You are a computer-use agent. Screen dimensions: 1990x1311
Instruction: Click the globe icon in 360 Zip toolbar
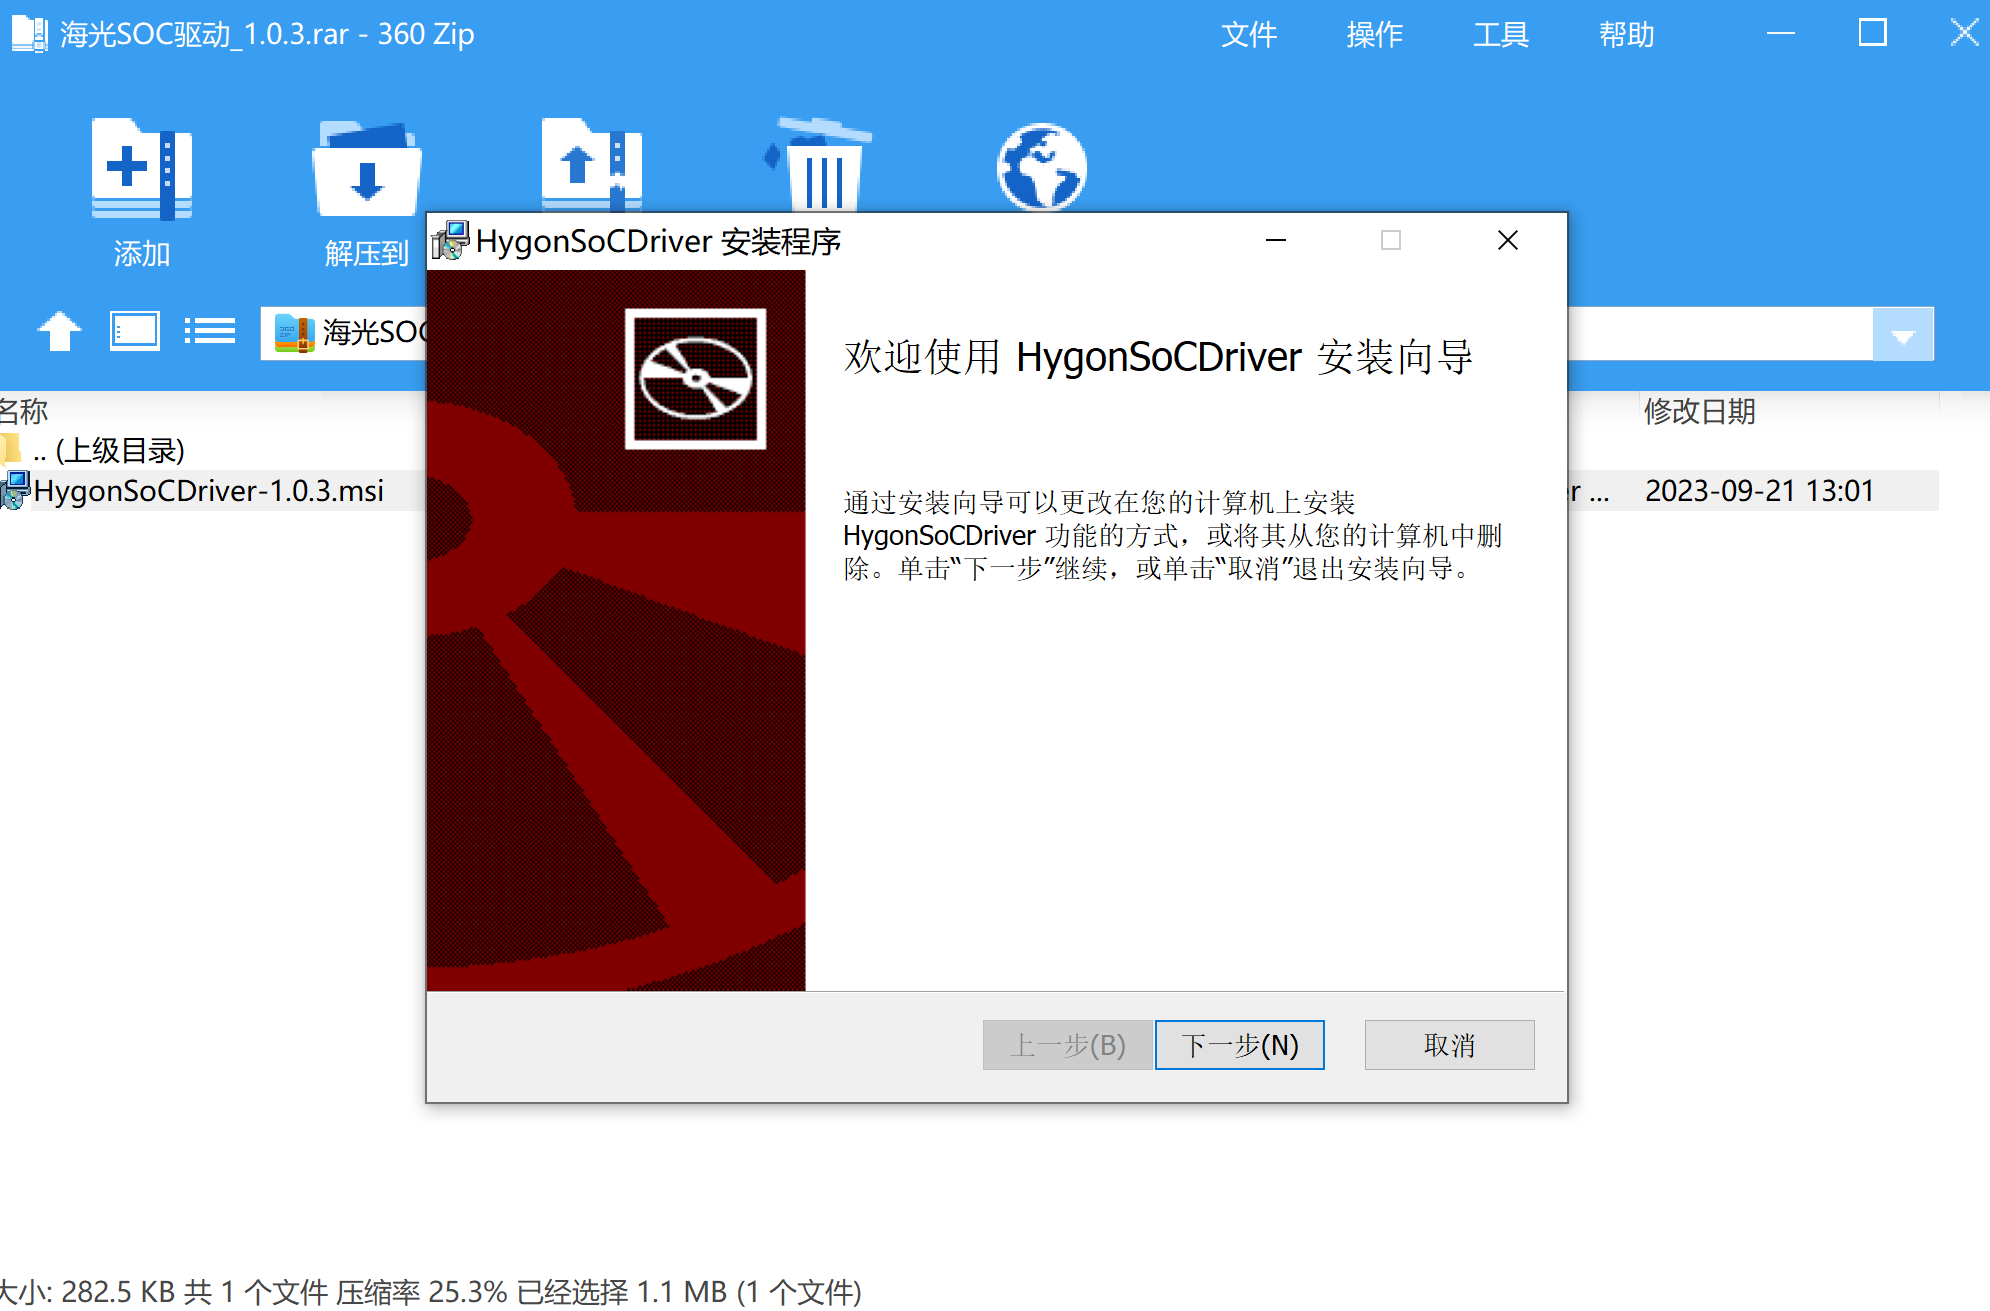click(1042, 167)
